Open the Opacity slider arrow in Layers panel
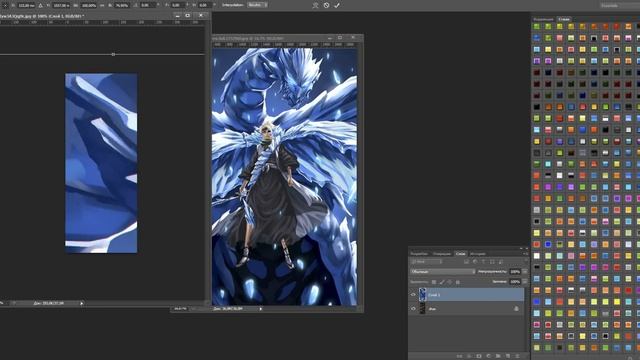 (525, 271)
